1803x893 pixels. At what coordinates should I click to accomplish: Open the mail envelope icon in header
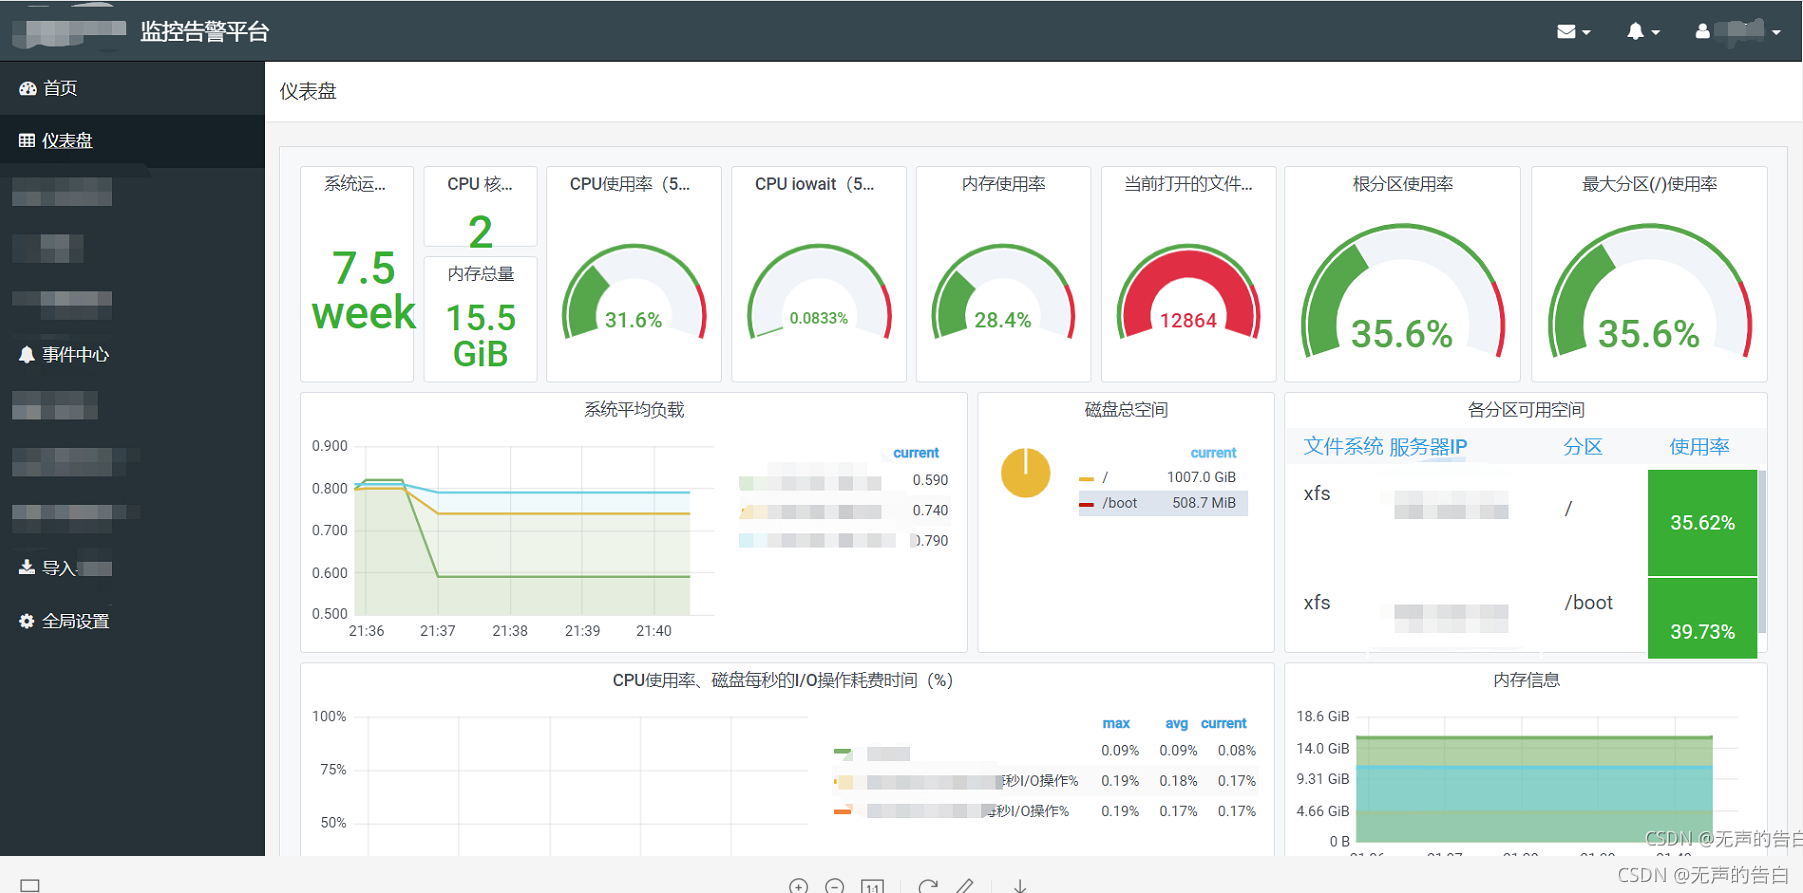pyautogui.click(x=1566, y=32)
